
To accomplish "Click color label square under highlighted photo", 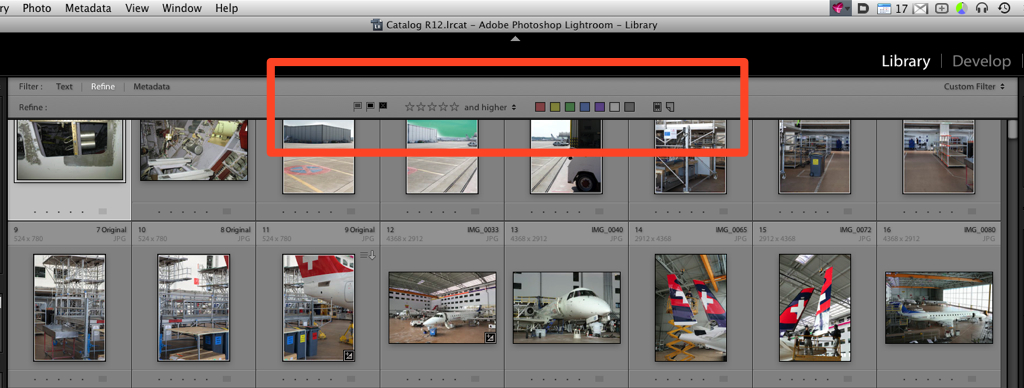I will tap(103, 211).
